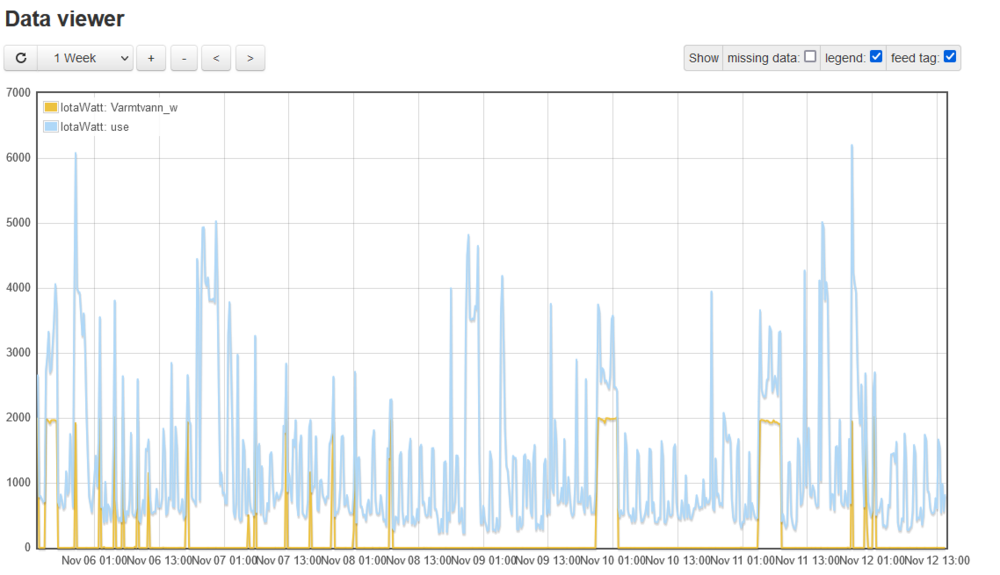Viewport: 1000px width, 575px height.
Task: Select the IotaWatt: use legend label
Action: [x=95, y=127]
